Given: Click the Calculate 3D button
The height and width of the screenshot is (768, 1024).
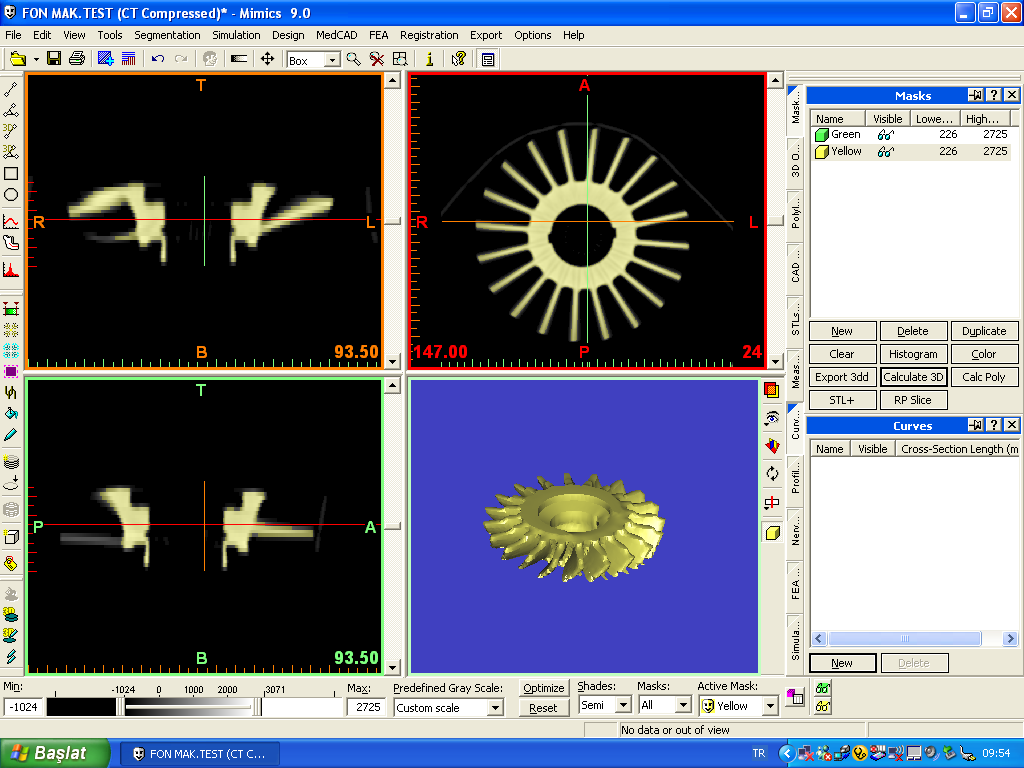Looking at the screenshot, I should (913, 377).
